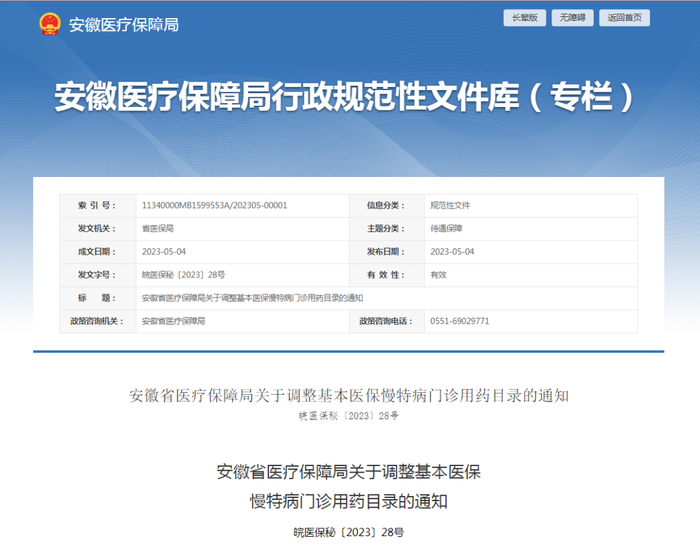Image resolution: width=700 pixels, height=553 pixels.
Task: Switch to 长辈版 mode
Action: pos(525,18)
